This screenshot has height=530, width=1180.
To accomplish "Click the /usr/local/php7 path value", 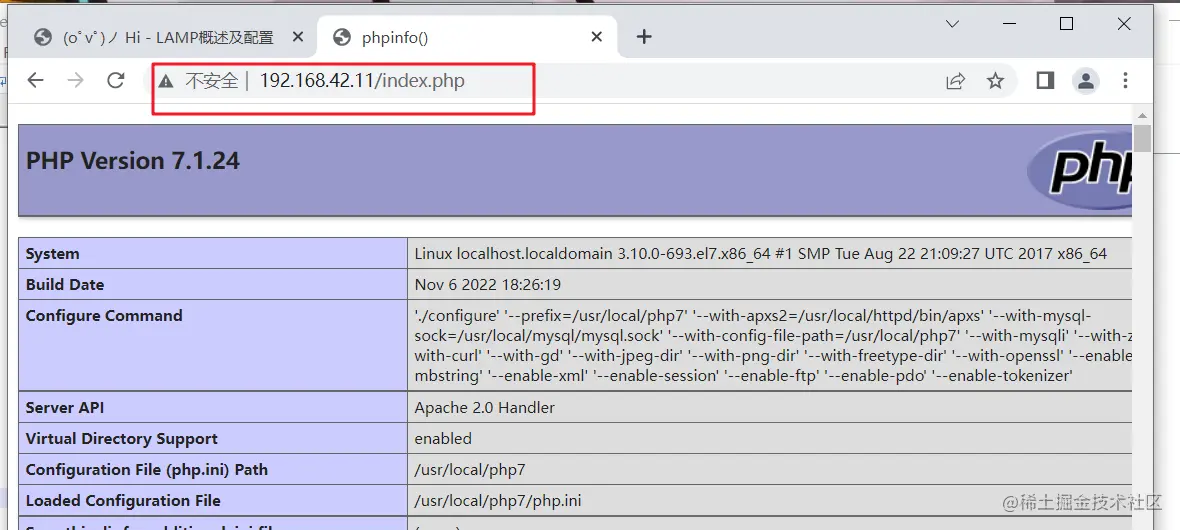I will point(470,470).
